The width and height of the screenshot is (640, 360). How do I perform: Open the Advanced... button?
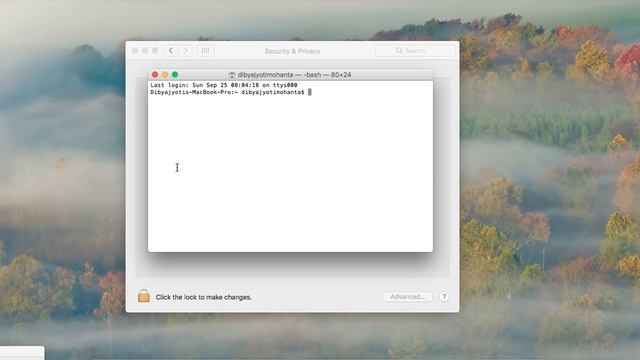coord(407,297)
